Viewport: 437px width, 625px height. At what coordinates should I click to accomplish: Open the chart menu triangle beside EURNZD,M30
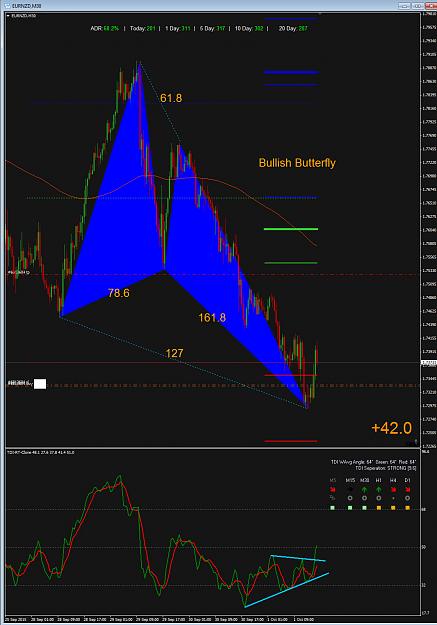[x=8, y=16]
